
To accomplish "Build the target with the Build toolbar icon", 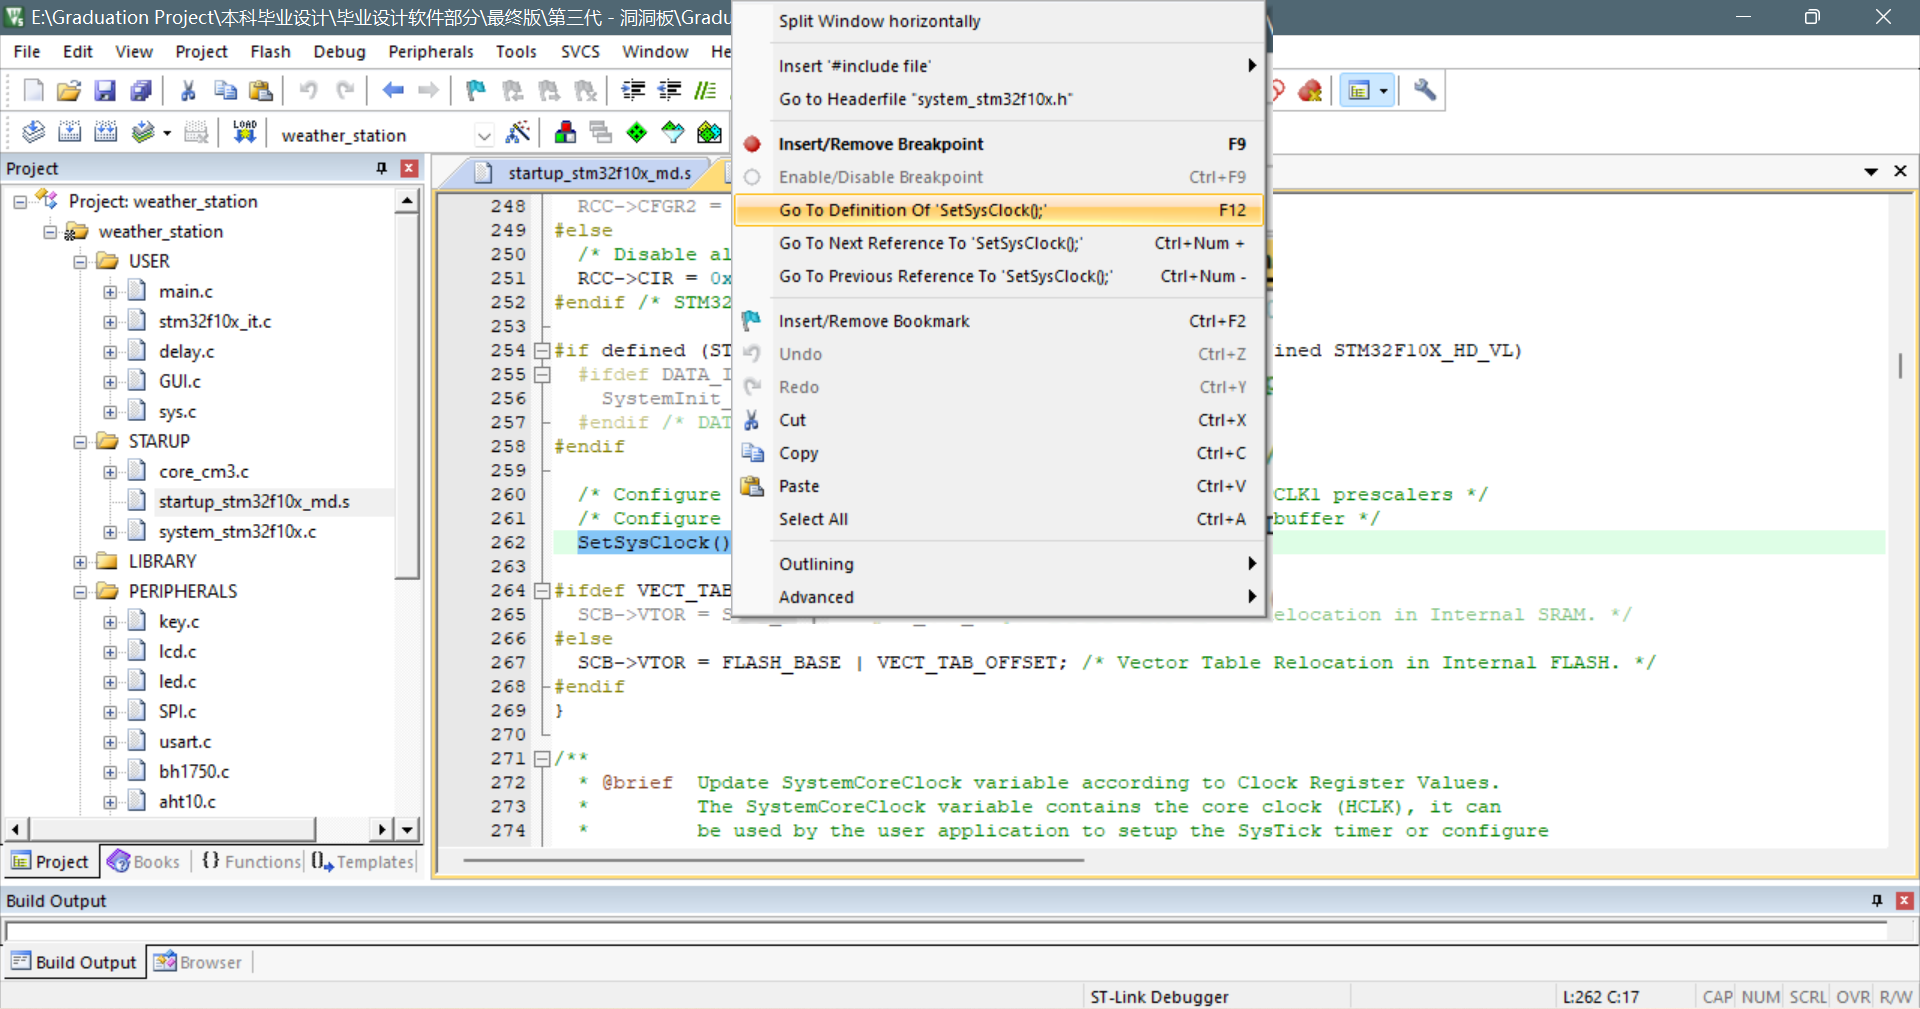I will (69, 131).
